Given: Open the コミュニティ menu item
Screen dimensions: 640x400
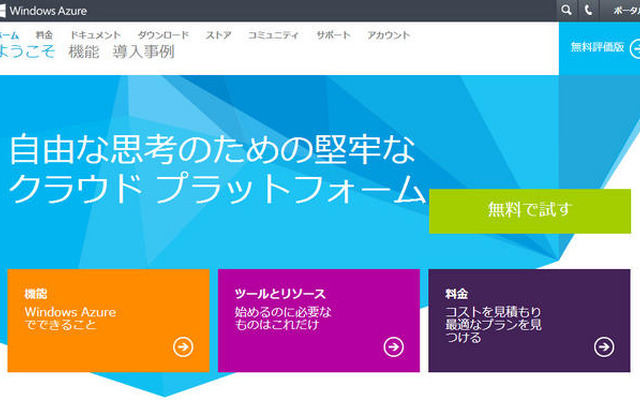Looking at the screenshot, I should click(x=273, y=35).
